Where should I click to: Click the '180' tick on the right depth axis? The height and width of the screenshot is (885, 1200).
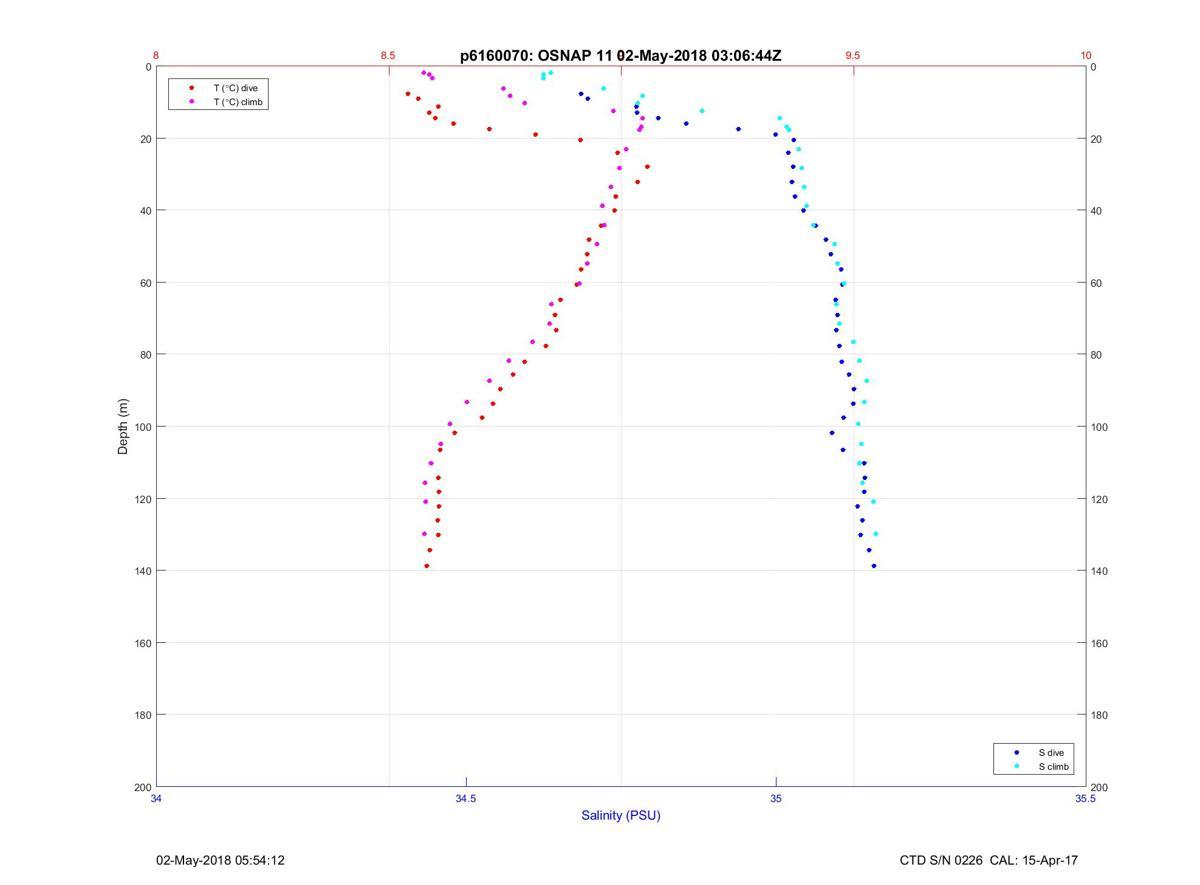1099,715
